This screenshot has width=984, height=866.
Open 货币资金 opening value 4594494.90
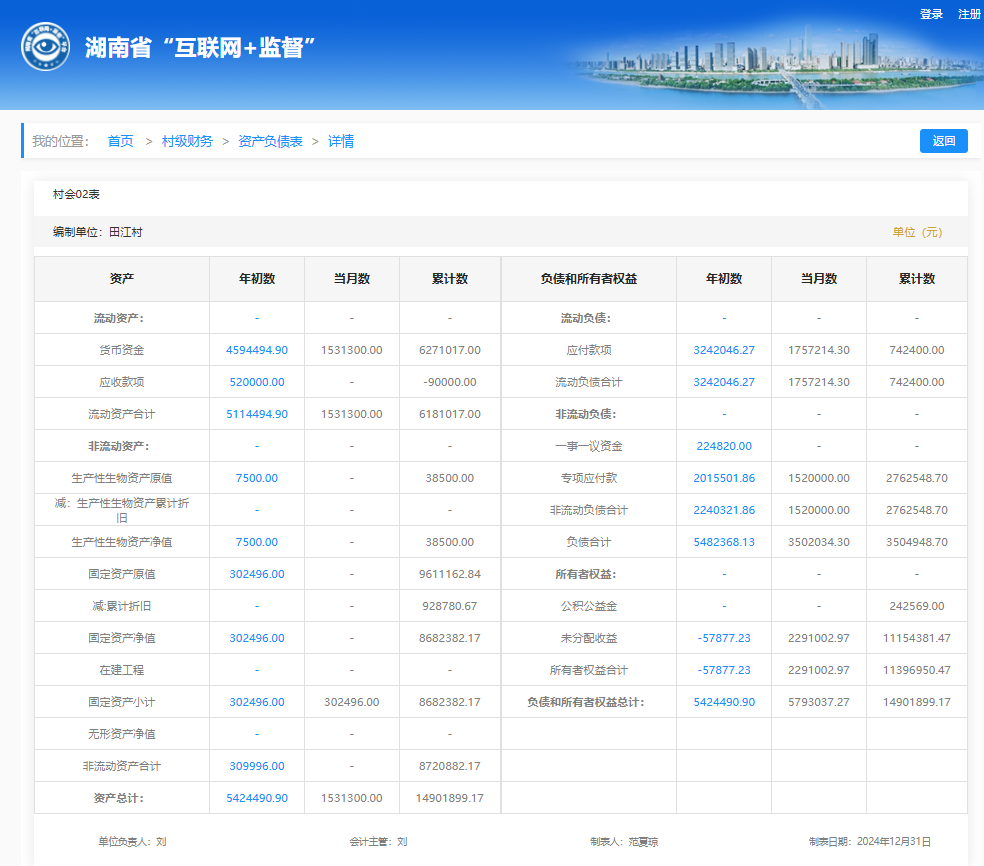pyautogui.click(x=257, y=350)
